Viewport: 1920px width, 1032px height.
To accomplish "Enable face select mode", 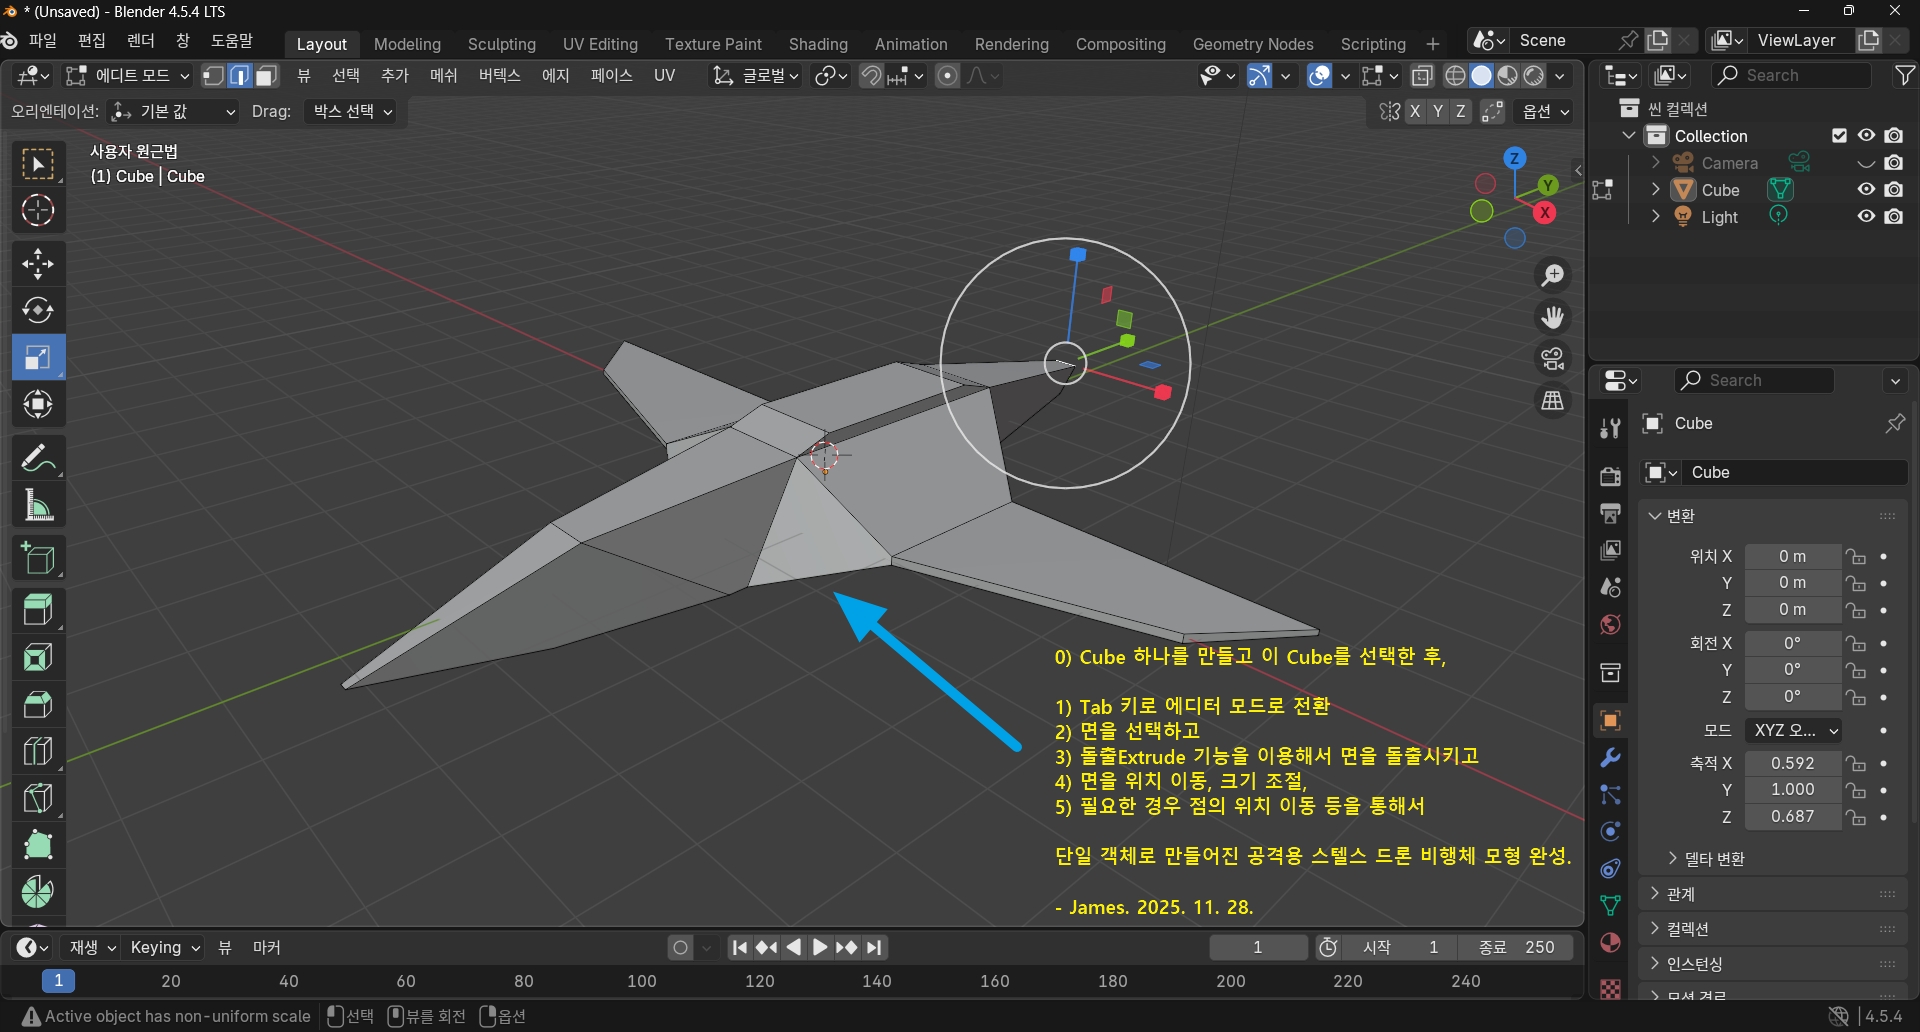I will point(266,76).
